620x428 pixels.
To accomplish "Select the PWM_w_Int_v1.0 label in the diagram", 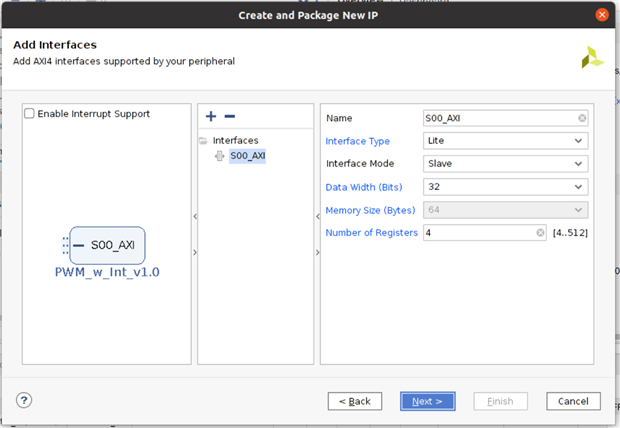I will (107, 272).
